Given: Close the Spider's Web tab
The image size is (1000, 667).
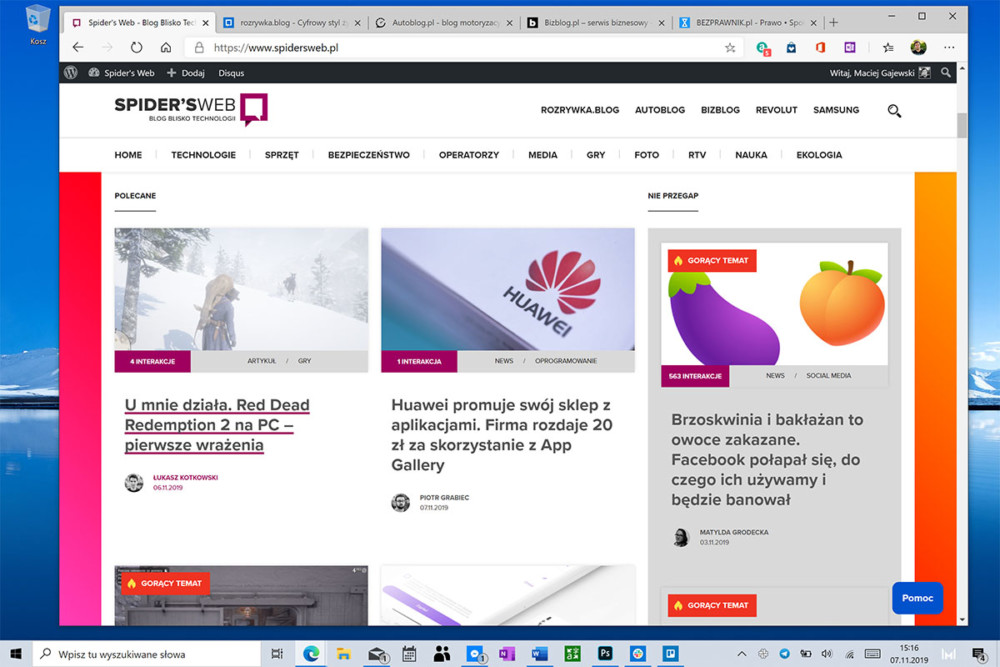Looking at the screenshot, I should (205, 23).
